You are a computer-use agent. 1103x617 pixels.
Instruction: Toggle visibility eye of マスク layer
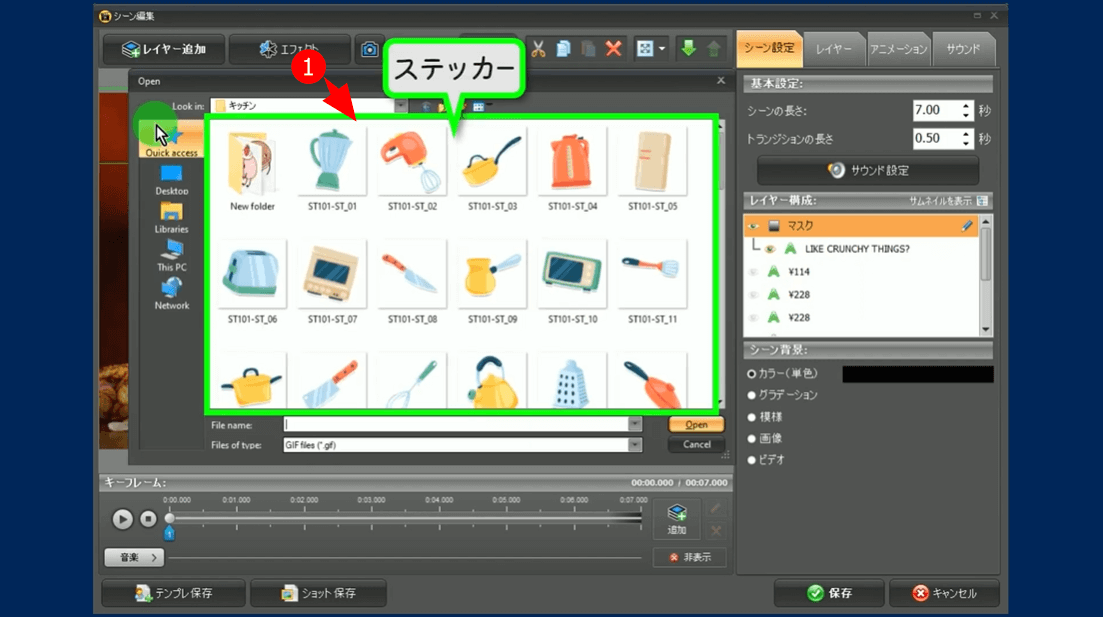(754, 226)
